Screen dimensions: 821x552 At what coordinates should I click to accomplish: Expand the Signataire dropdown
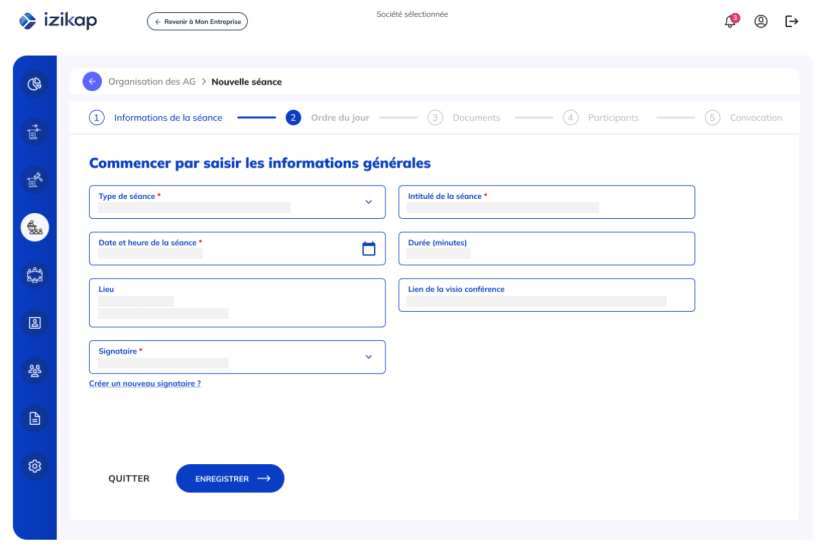pyautogui.click(x=368, y=357)
